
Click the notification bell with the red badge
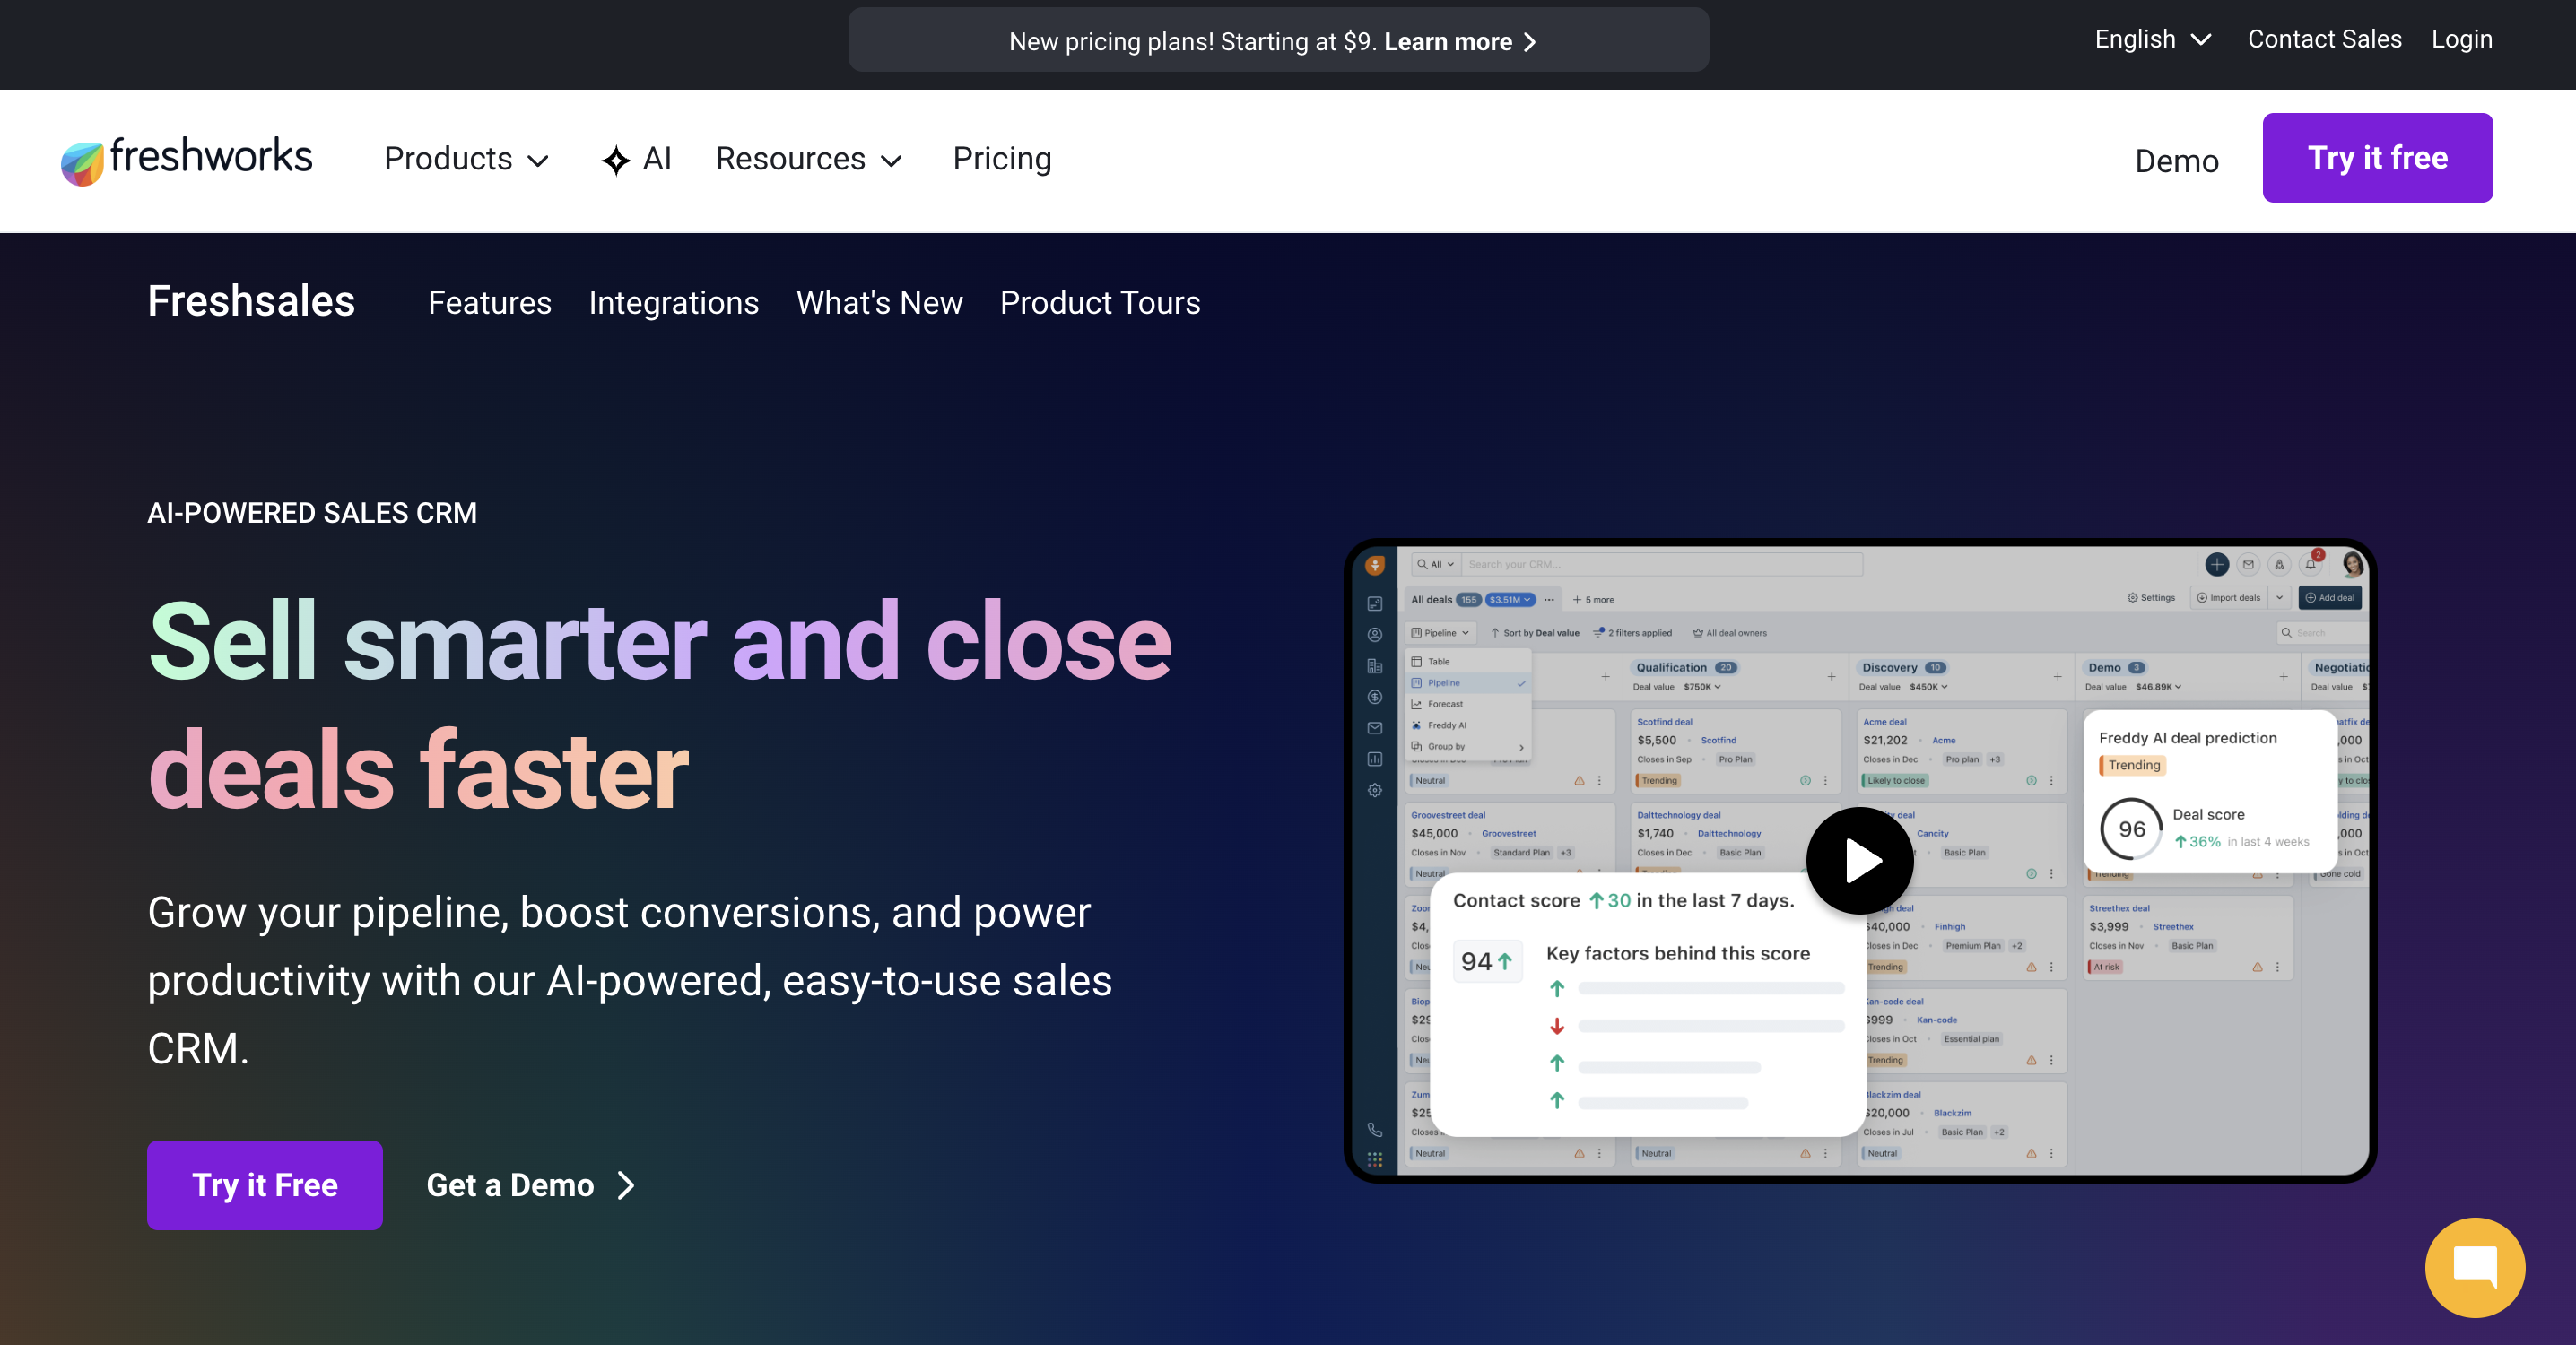[x=2311, y=563]
